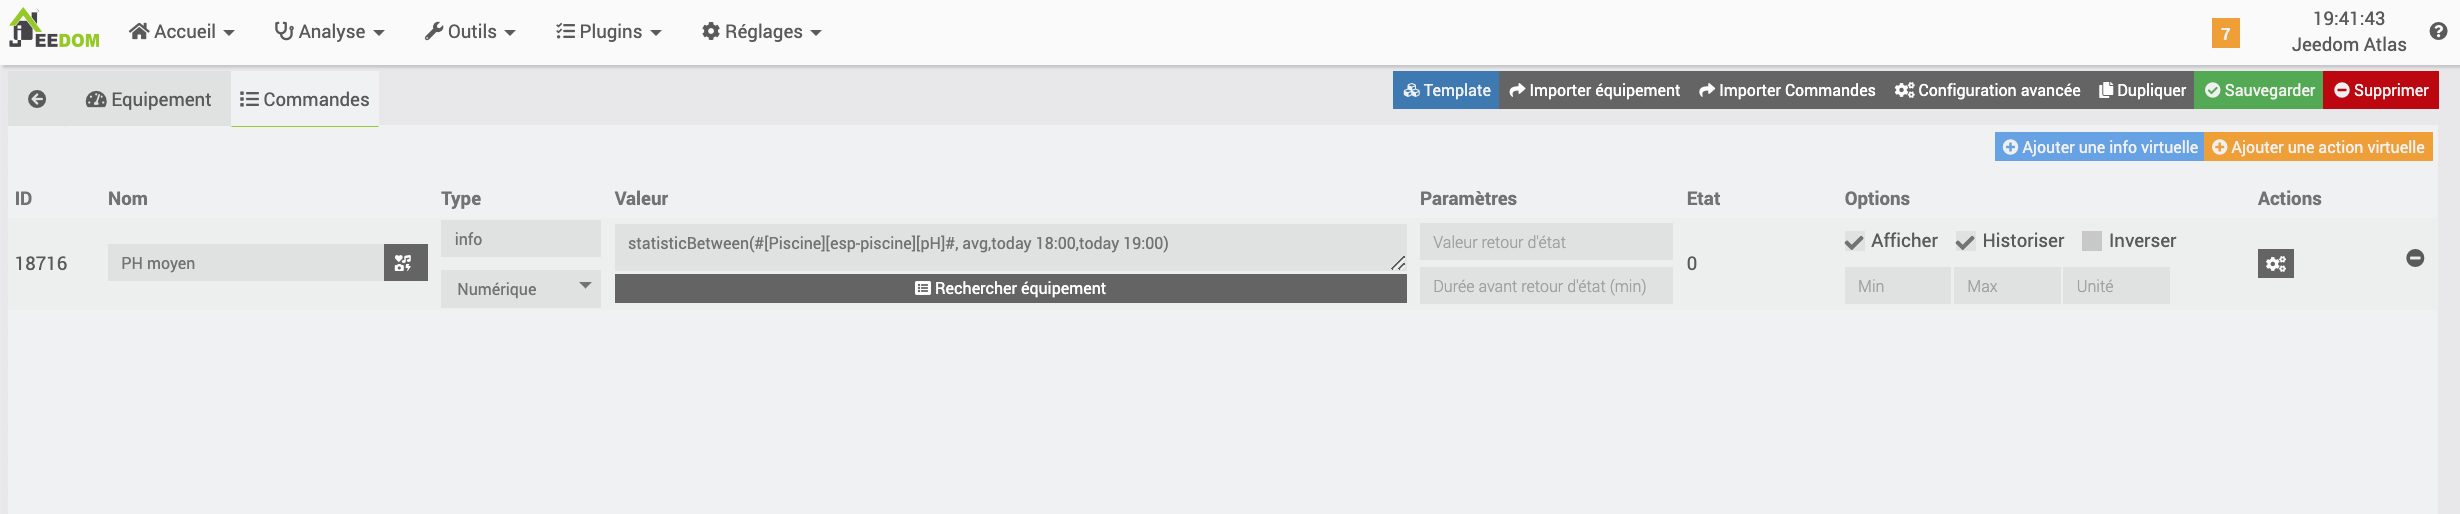Open the help question mark icon

pyautogui.click(x=2438, y=31)
